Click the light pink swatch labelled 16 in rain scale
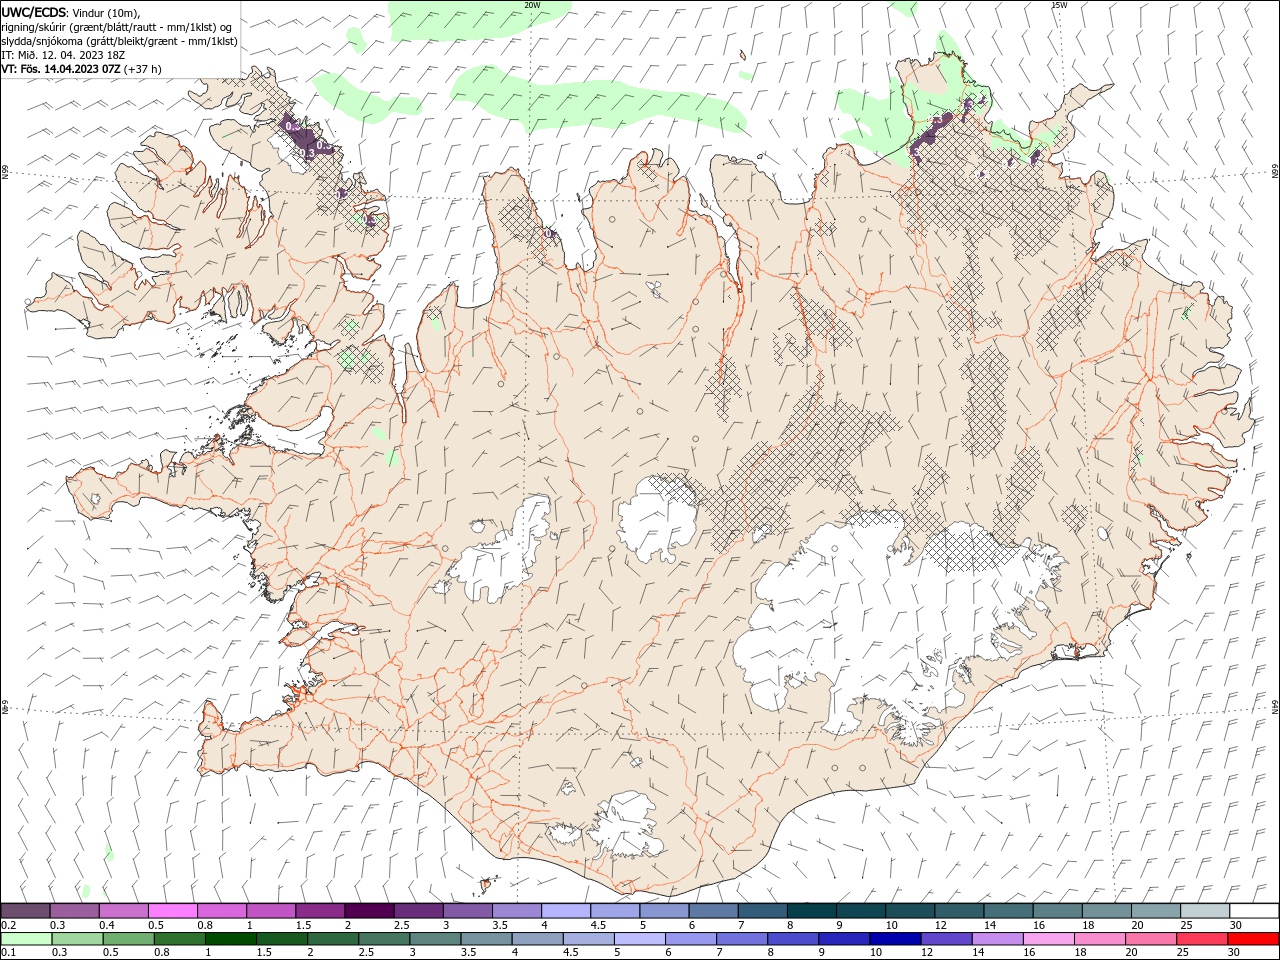Screen dimensions: 1280x960 click(1048, 939)
